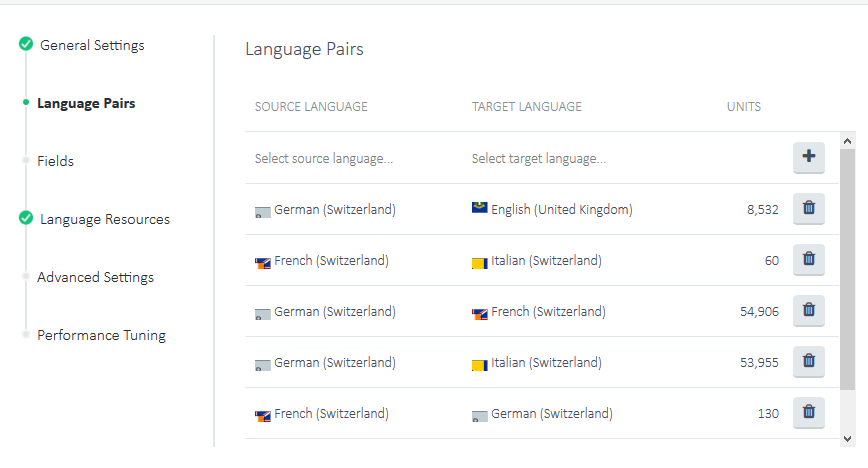Switch to Performance Tuning step
The width and height of the screenshot is (868, 468).
101,335
